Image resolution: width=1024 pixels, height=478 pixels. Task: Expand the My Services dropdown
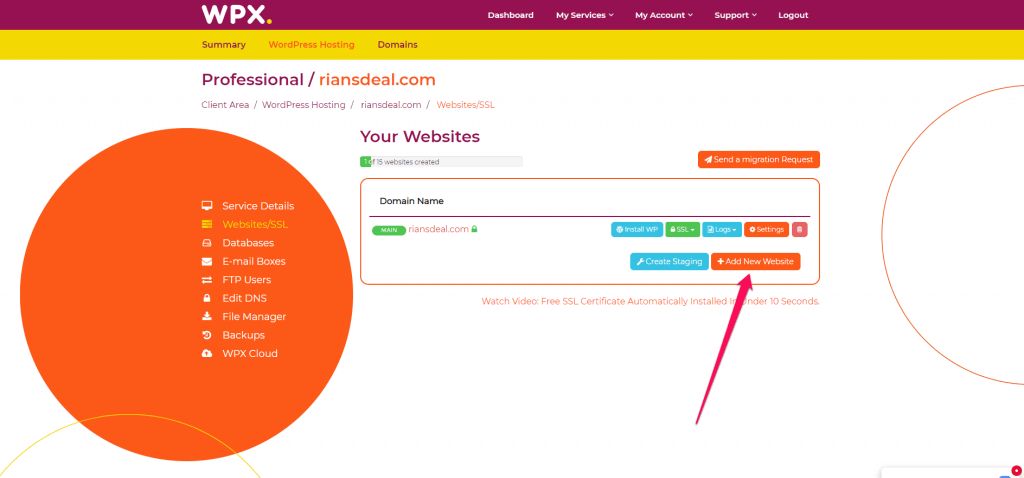[x=584, y=15]
